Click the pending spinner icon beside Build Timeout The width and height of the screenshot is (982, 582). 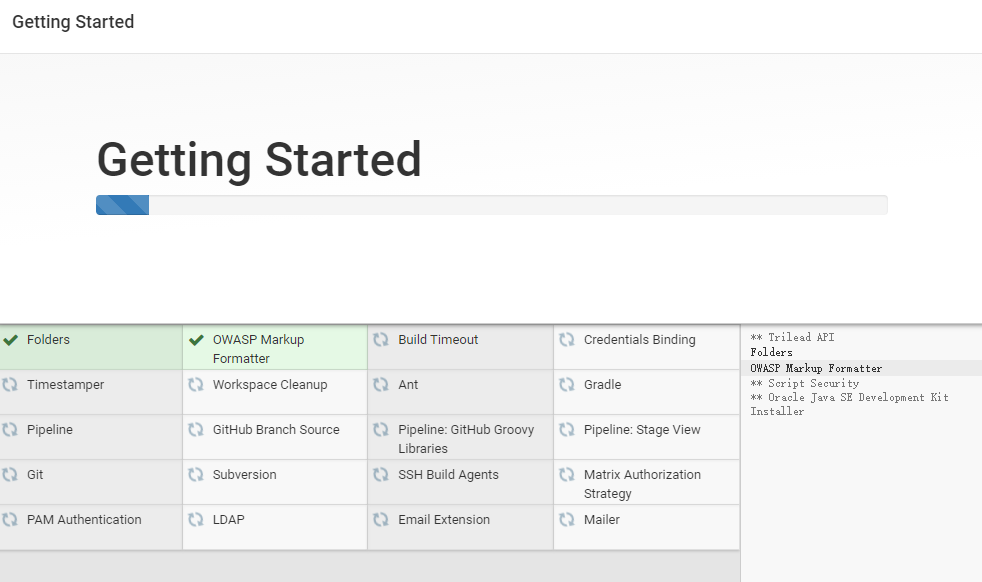pyautogui.click(x=381, y=340)
